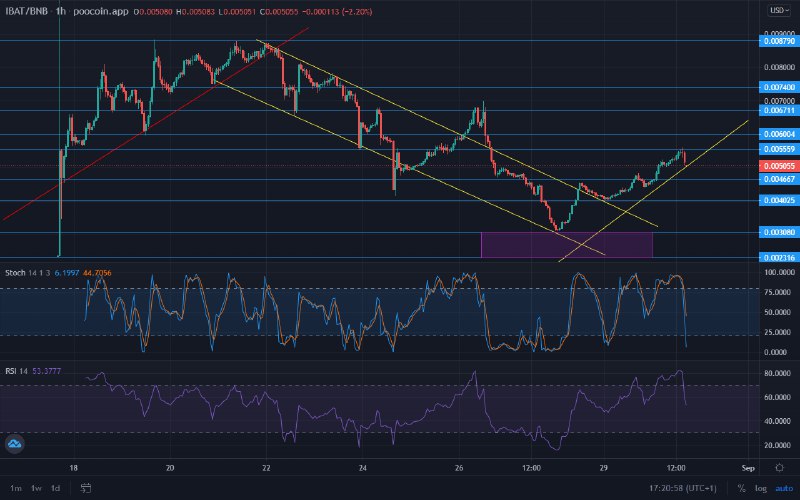Viewport: 800px width, 500px height.
Task: Toggle the log scale mode
Action: point(761,488)
